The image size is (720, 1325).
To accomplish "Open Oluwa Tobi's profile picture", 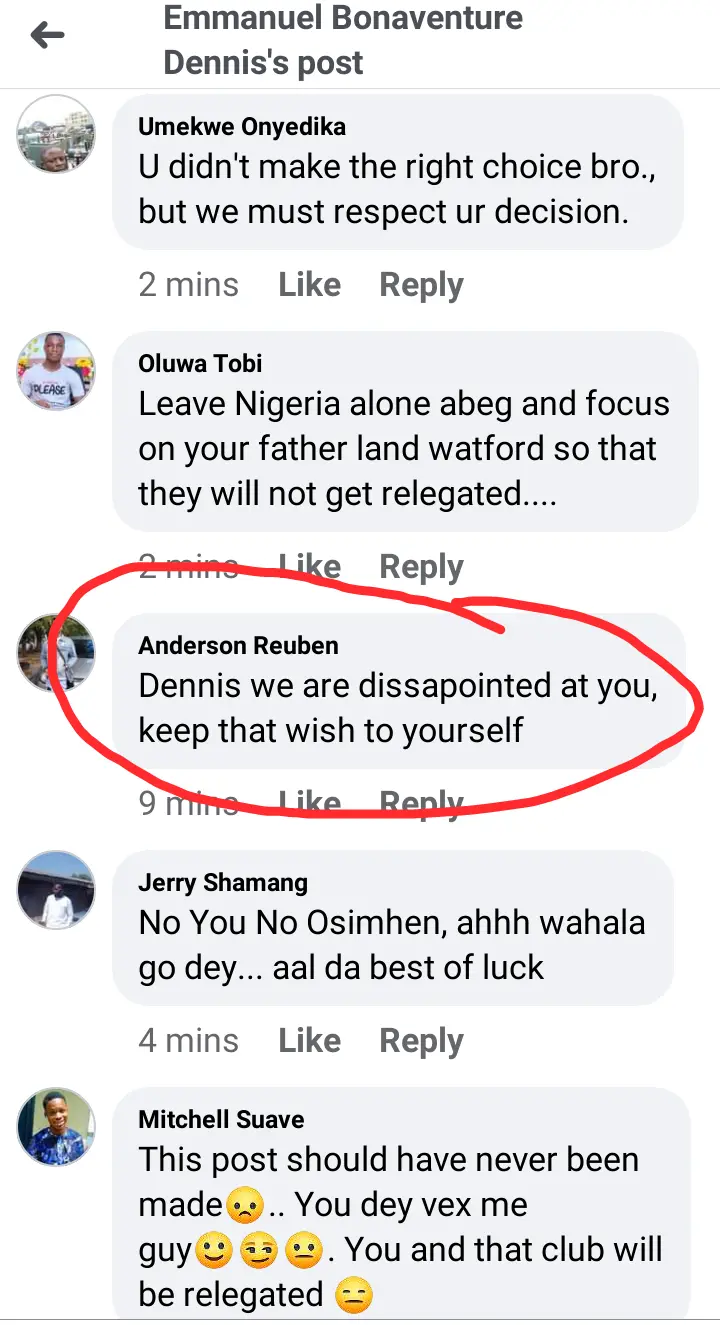I will click(x=56, y=371).
